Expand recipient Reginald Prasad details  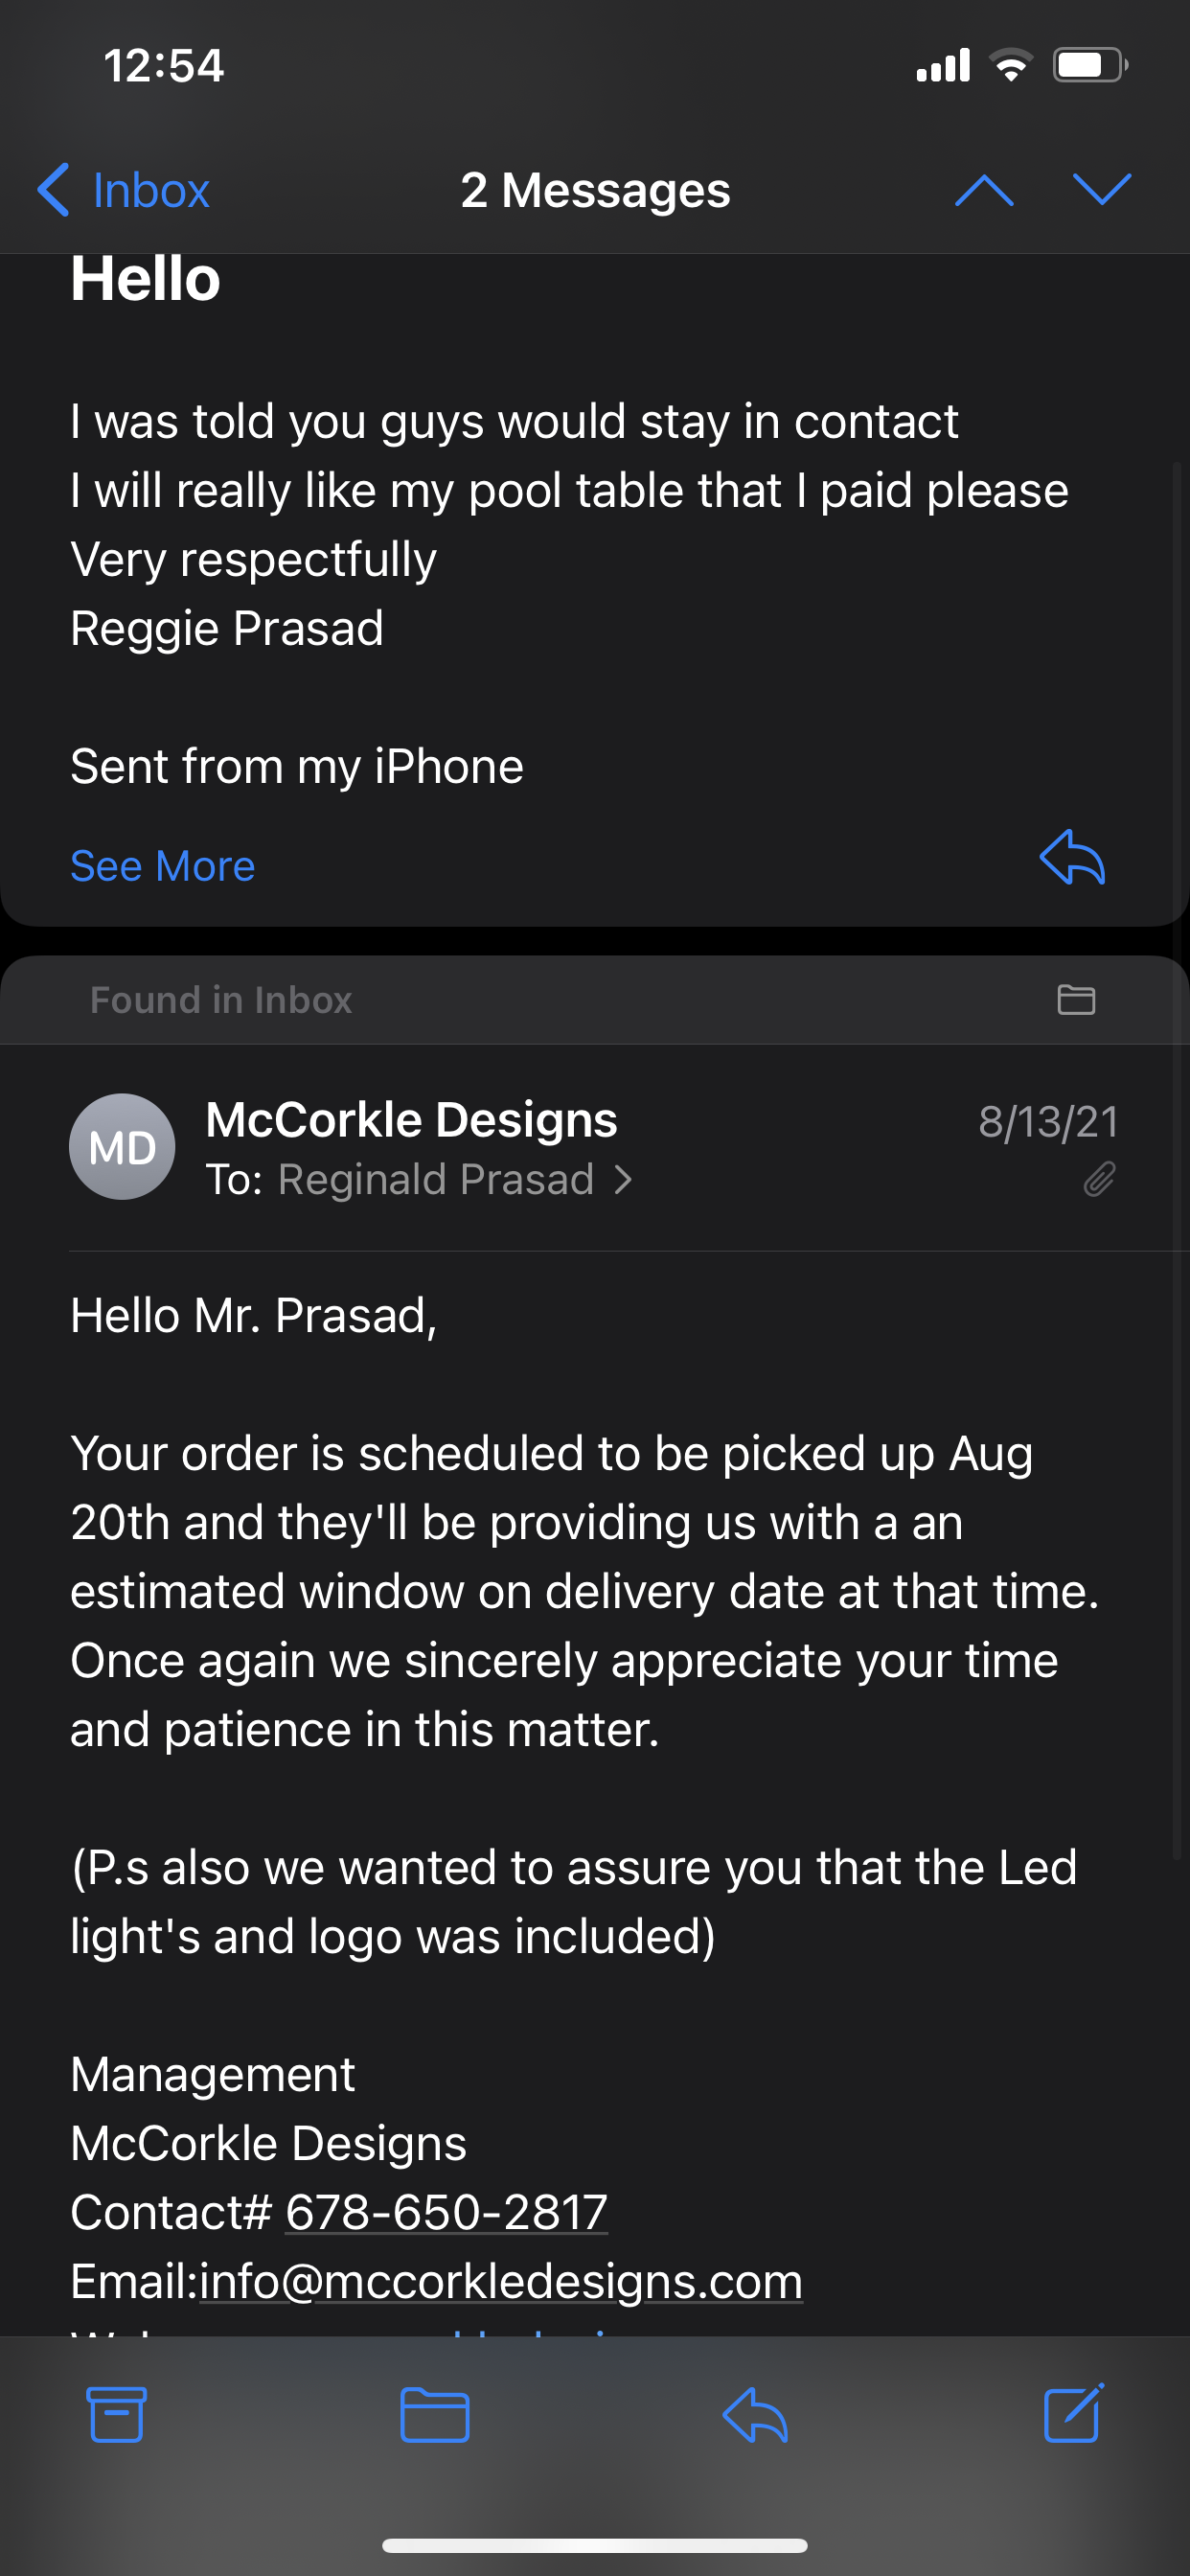click(435, 1180)
